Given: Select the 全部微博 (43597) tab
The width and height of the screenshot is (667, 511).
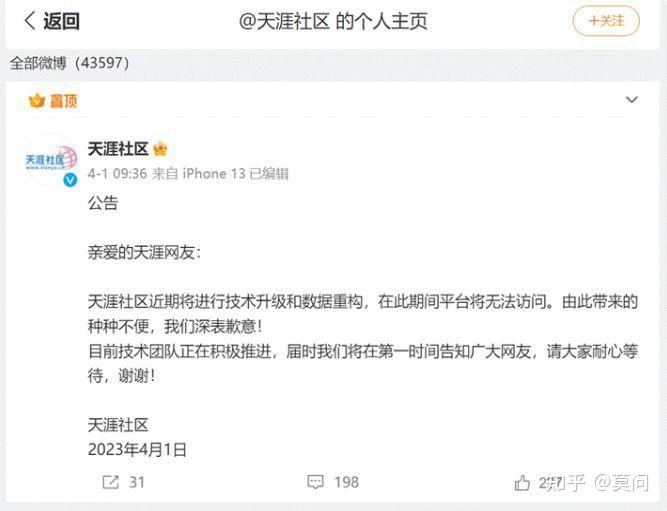Looking at the screenshot, I should 69,63.
